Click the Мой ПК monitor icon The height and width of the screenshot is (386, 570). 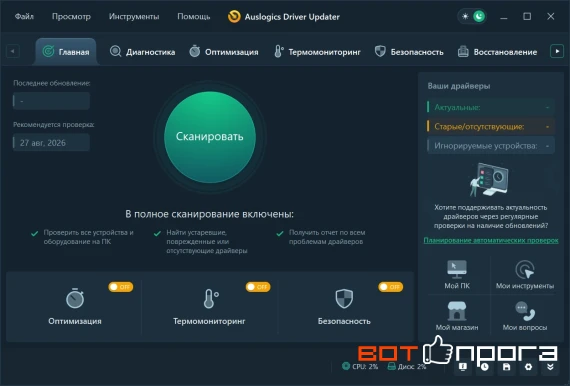[x=457, y=269]
